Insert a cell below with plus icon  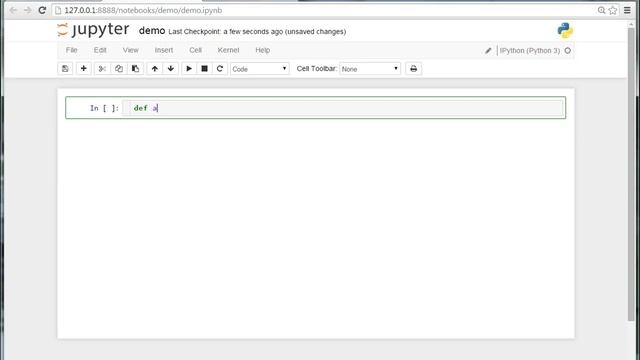[x=84, y=69]
